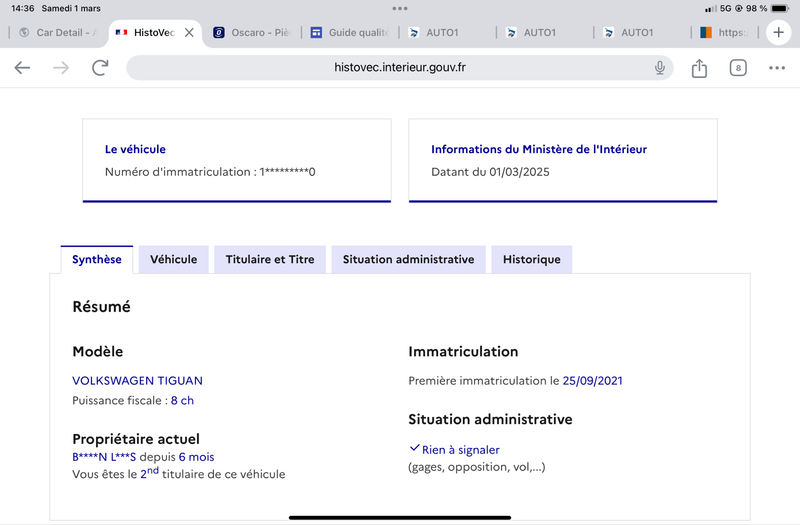The image size is (800, 525).
Task: Tap the microphone voice search icon
Action: (660, 68)
